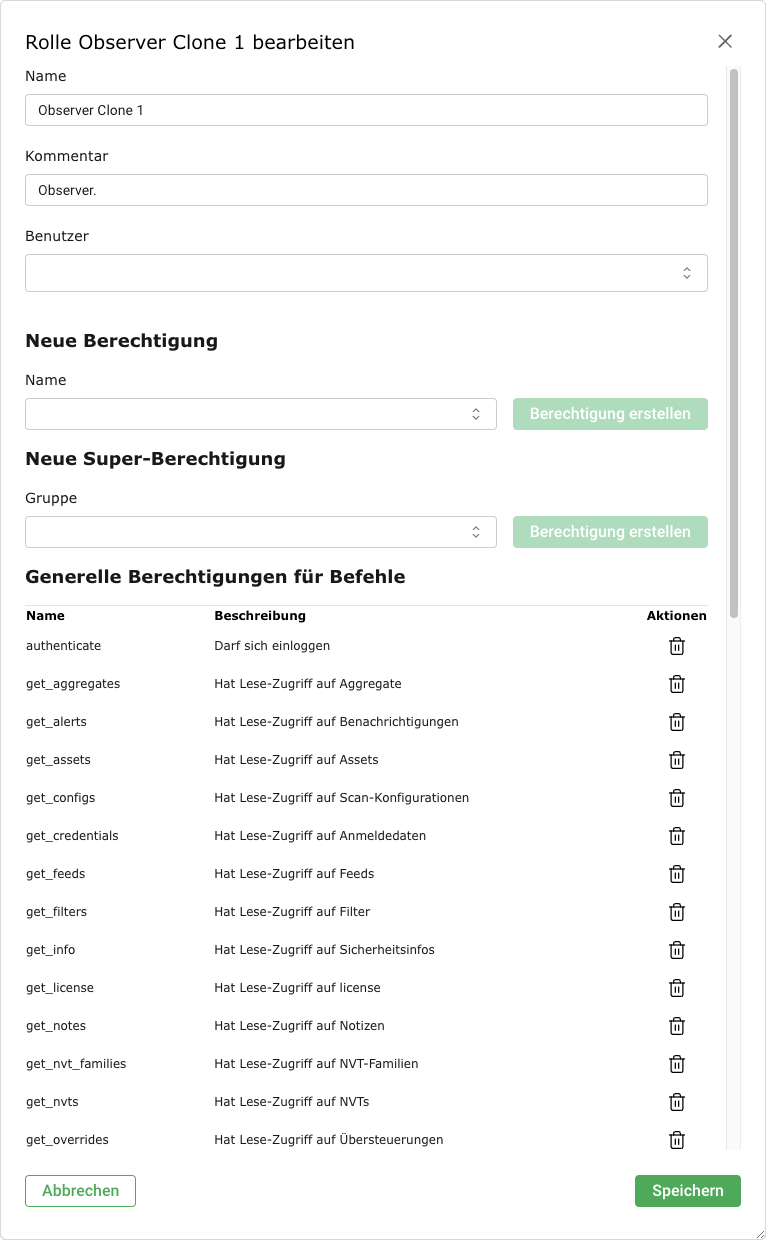The width and height of the screenshot is (766, 1240).
Task: Expand the Neue Berechtigung Name dropdown
Action: click(x=260, y=414)
